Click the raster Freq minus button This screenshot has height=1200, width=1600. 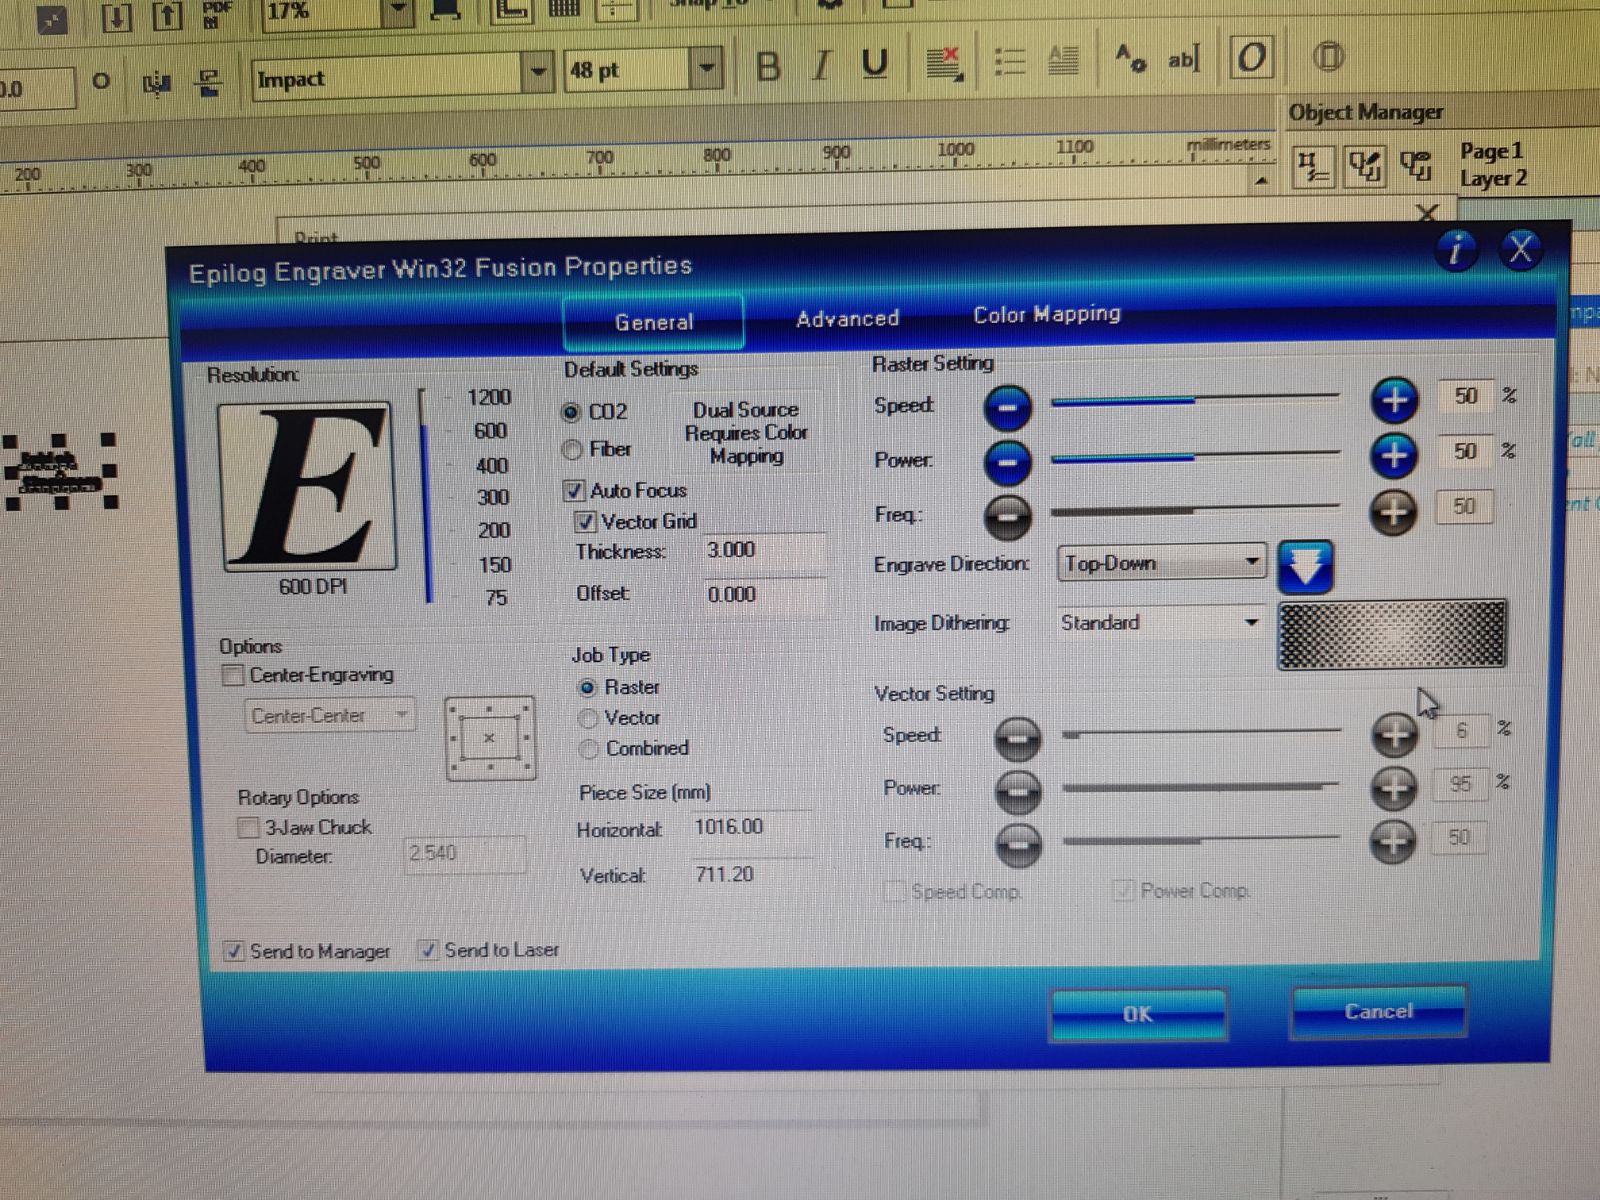click(1008, 516)
